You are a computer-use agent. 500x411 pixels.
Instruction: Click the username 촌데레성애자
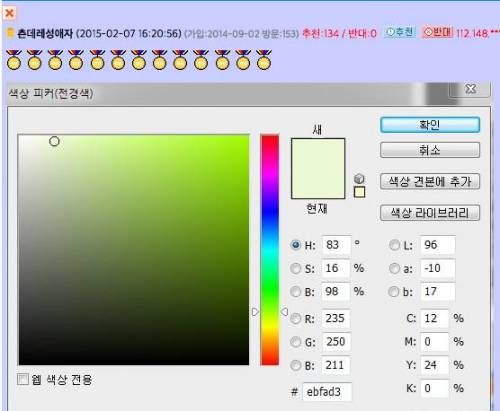click(45, 33)
